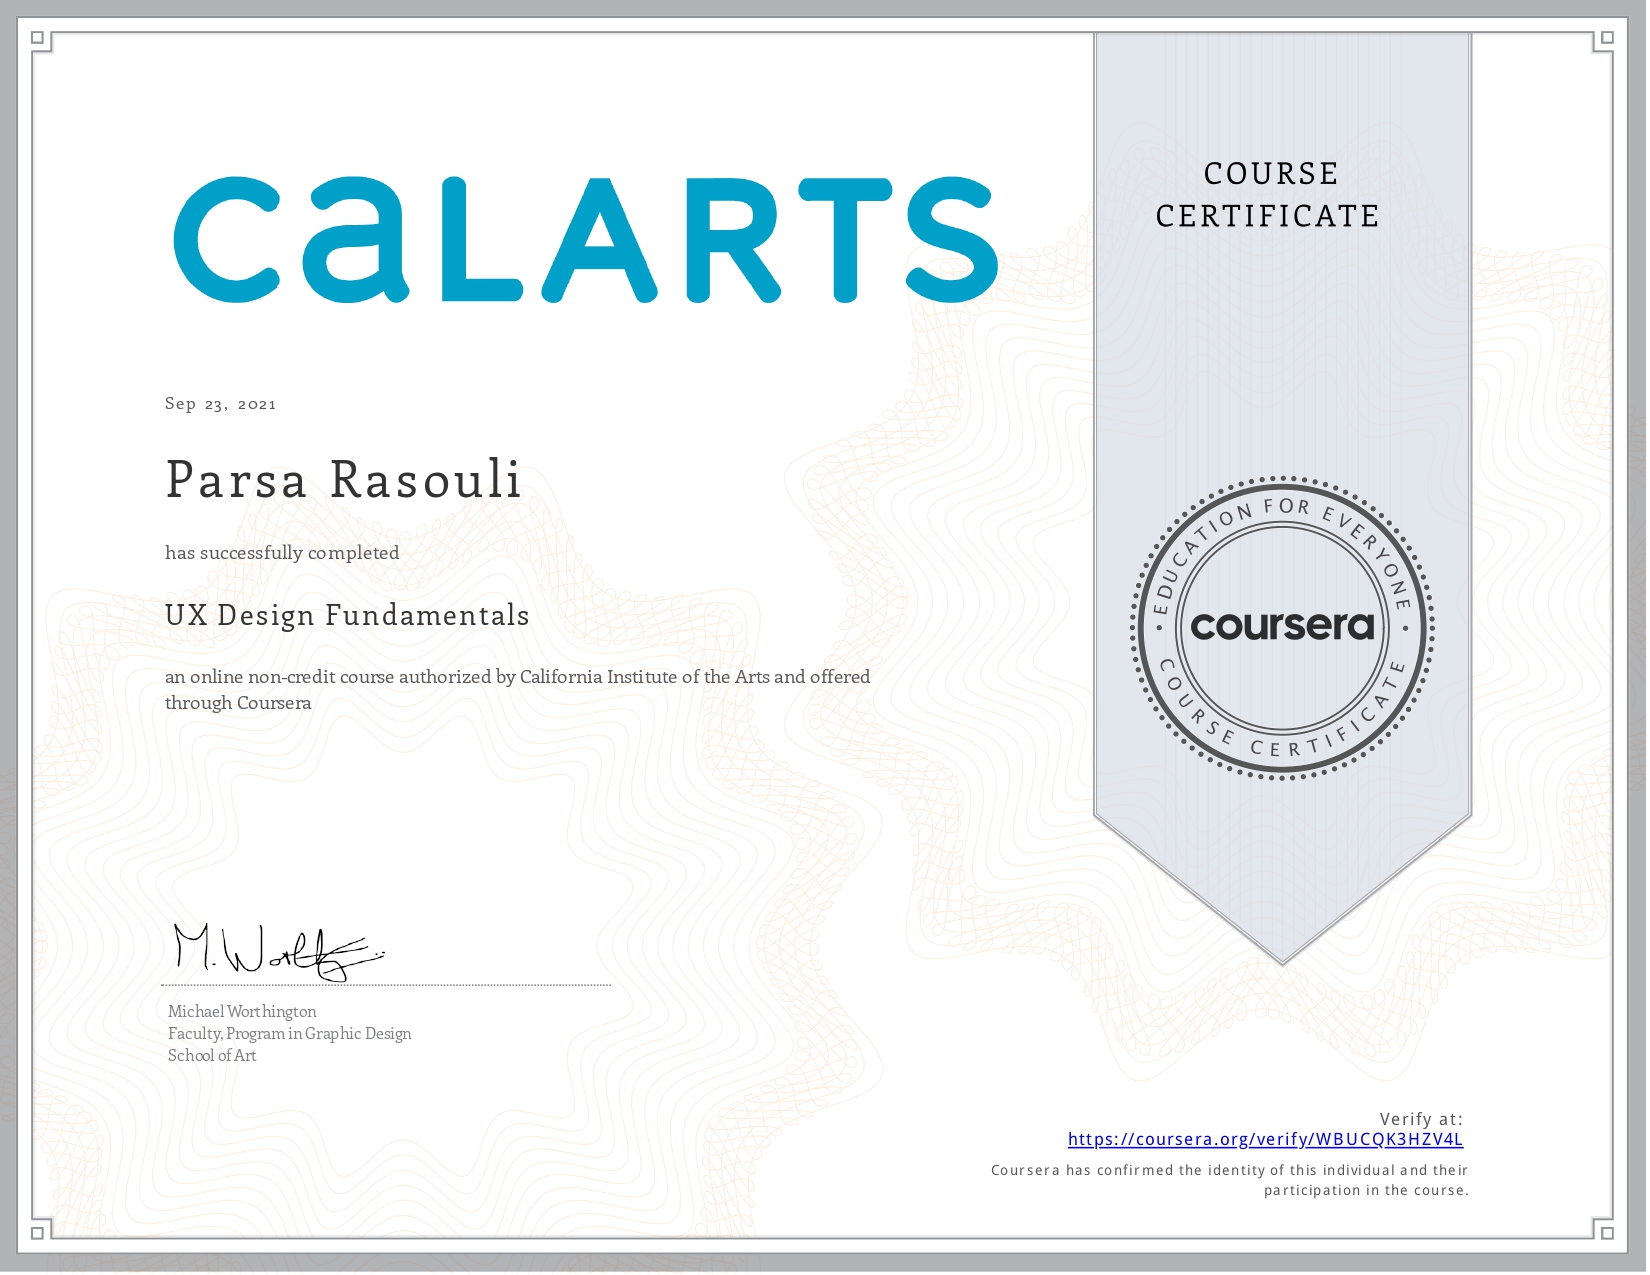The width and height of the screenshot is (1650, 1275).
Task: Click the COURSE CERTIFICATE heading
Action: [x=1268, y=195]
